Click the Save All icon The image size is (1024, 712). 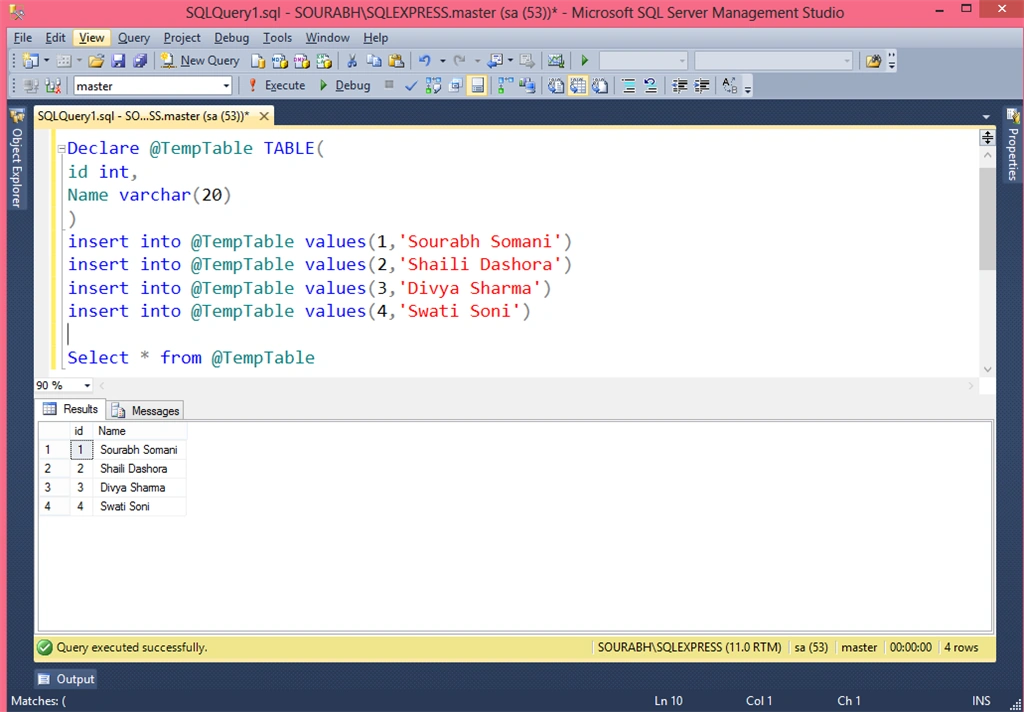140,61
